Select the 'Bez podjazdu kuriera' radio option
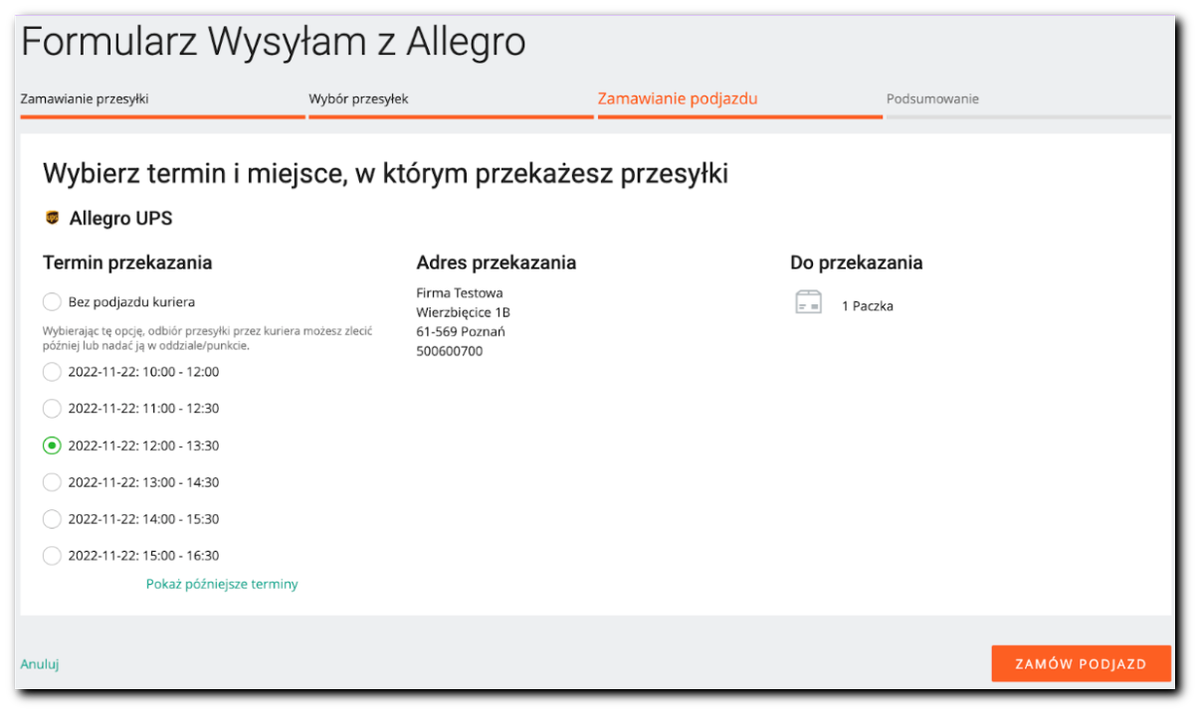1200x714 pixels. pos(52,301)
